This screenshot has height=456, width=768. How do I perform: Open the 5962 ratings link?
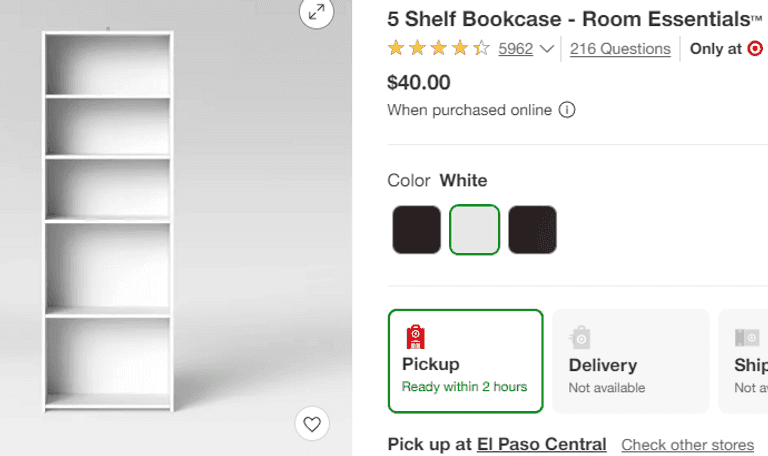pyautogui.click(x=515, y=48)
